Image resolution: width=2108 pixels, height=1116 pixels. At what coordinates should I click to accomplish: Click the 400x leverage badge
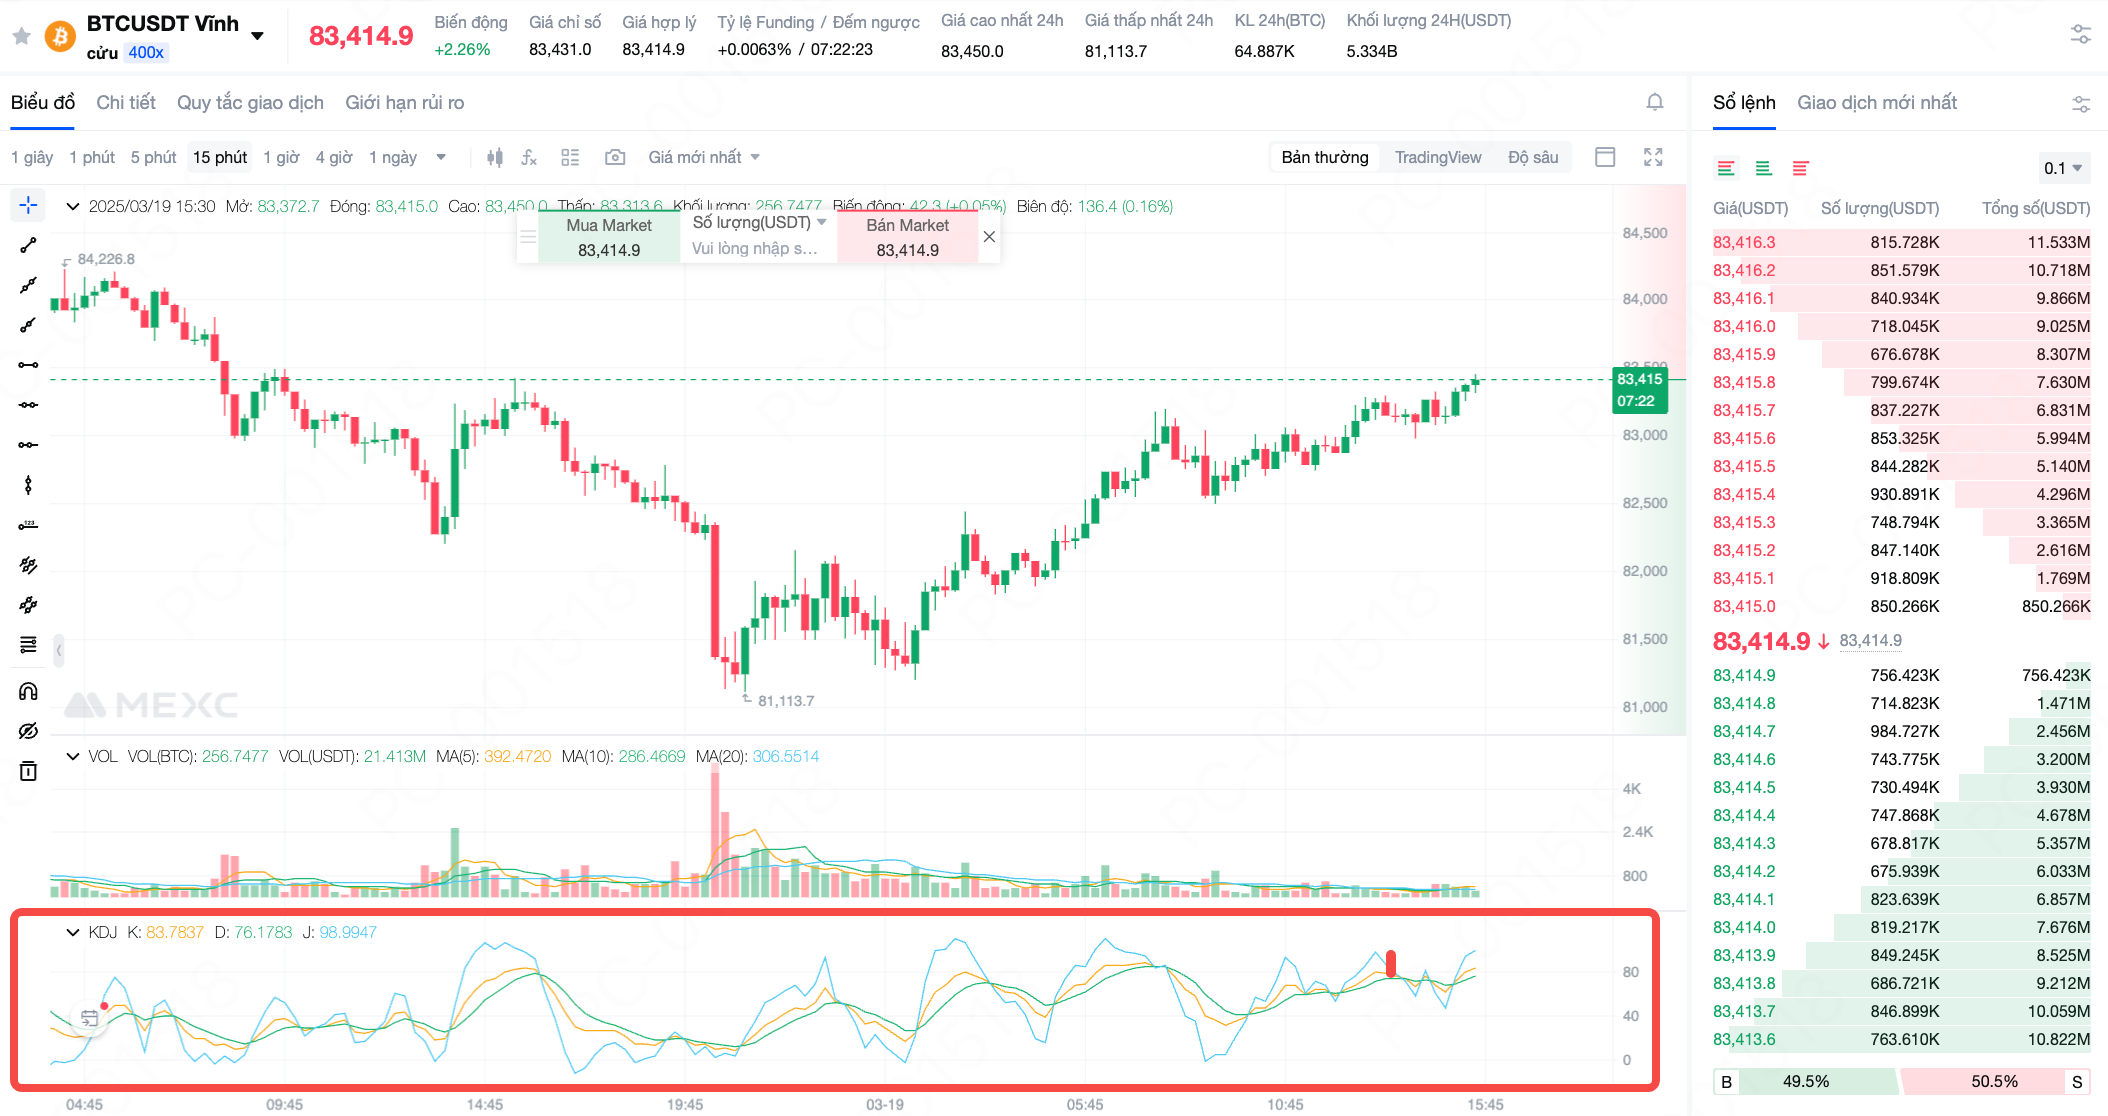click(146, 53)
